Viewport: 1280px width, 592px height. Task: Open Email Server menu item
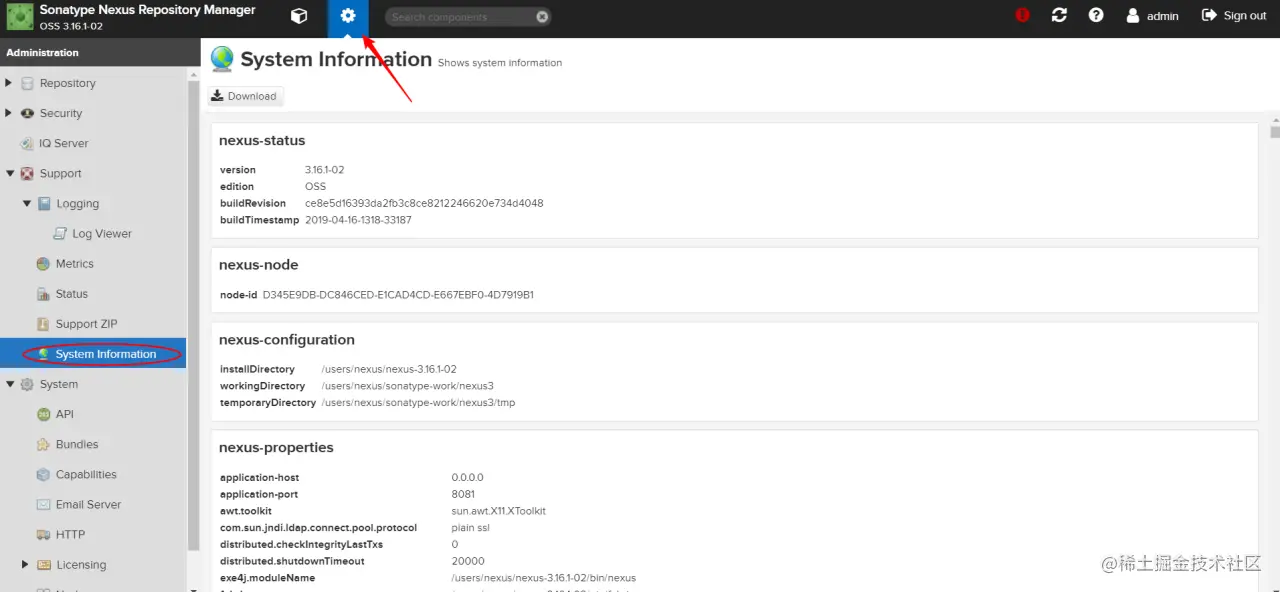tap(88, 504)
